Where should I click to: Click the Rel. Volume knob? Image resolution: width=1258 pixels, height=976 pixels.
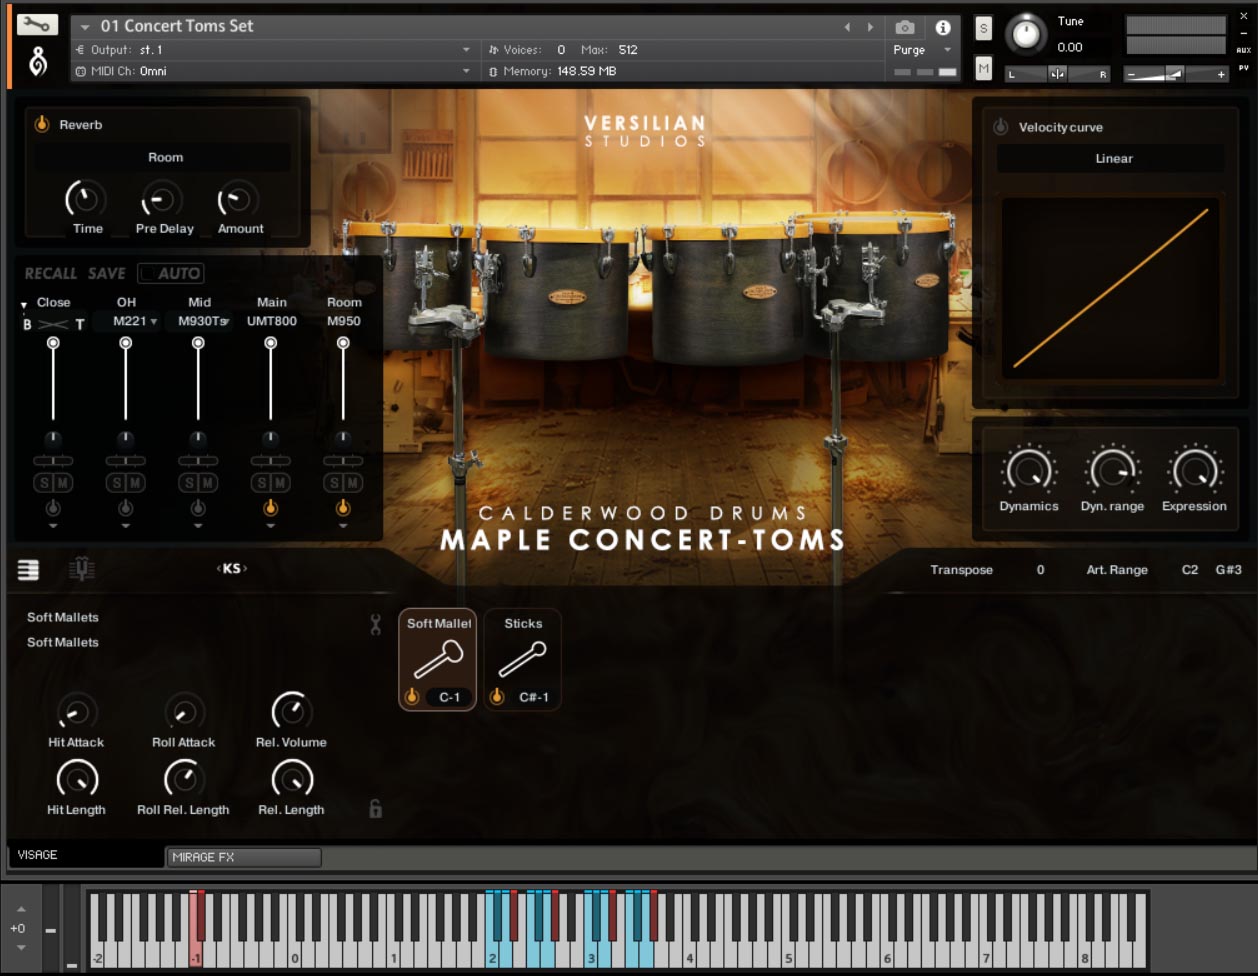[291, 711]
